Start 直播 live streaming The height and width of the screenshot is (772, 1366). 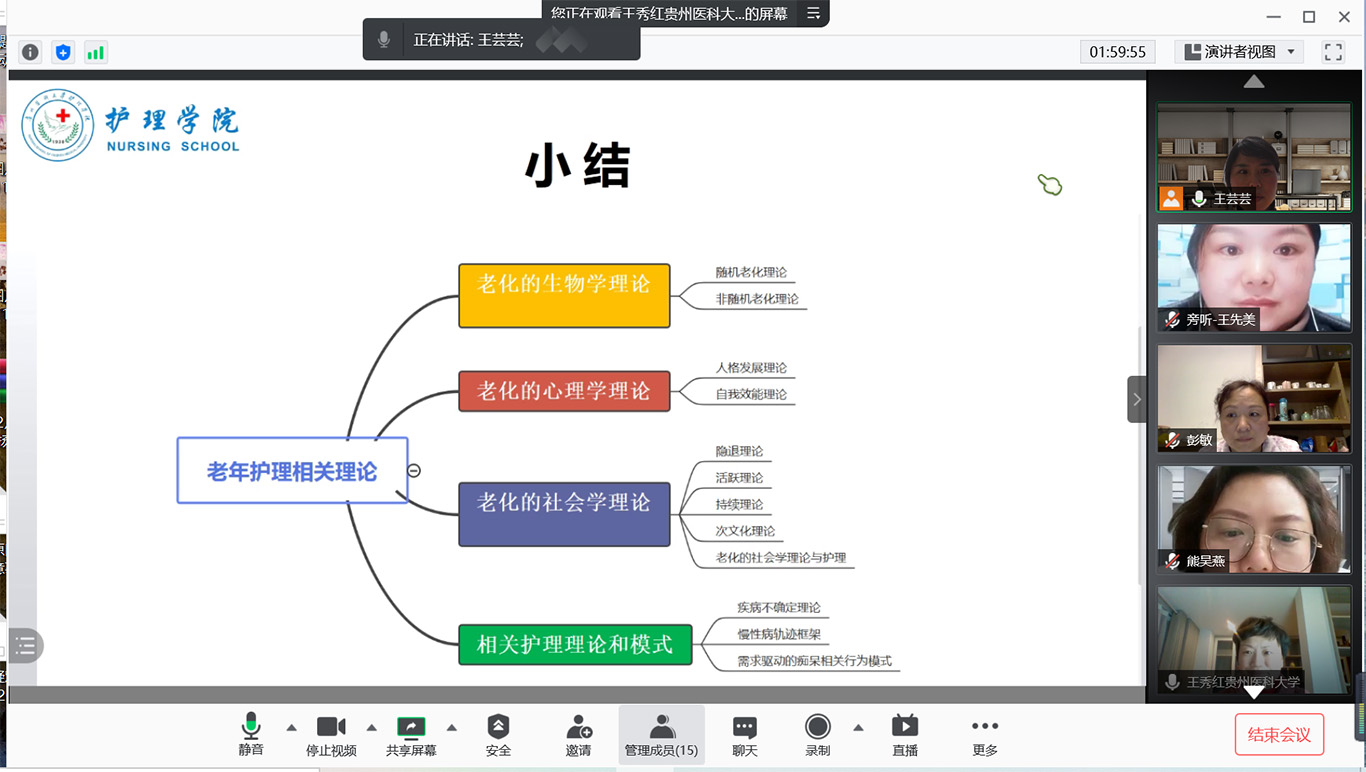[x=904, y=735]
